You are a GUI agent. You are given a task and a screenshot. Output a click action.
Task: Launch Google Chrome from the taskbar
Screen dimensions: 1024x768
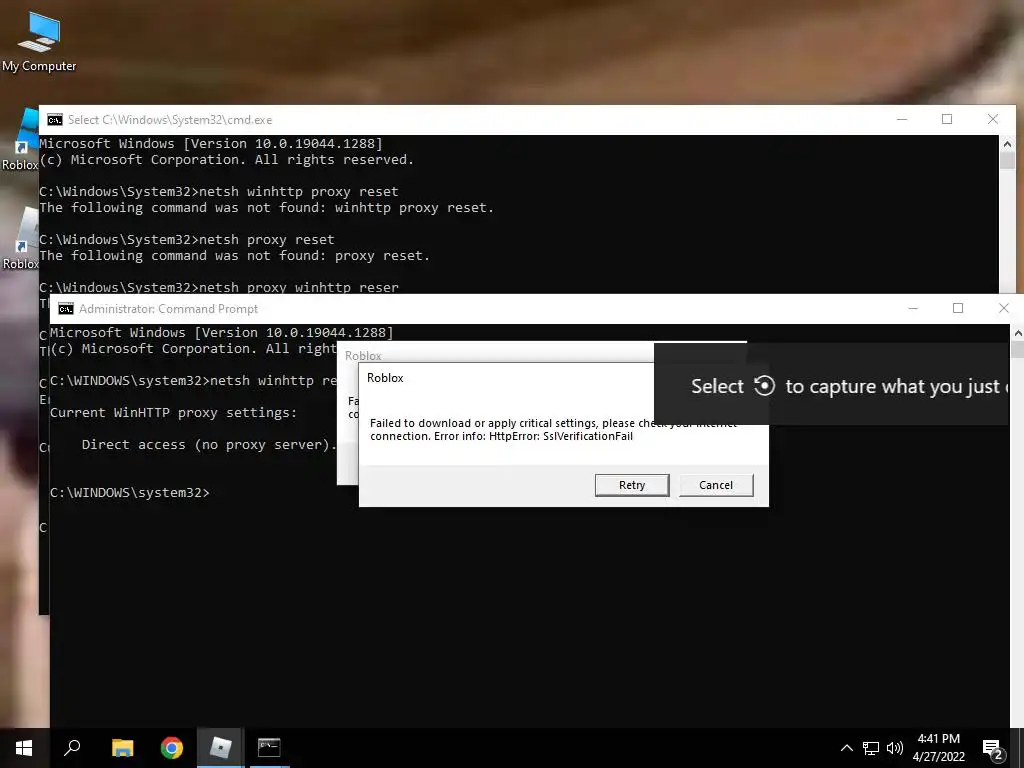(172, 748)
